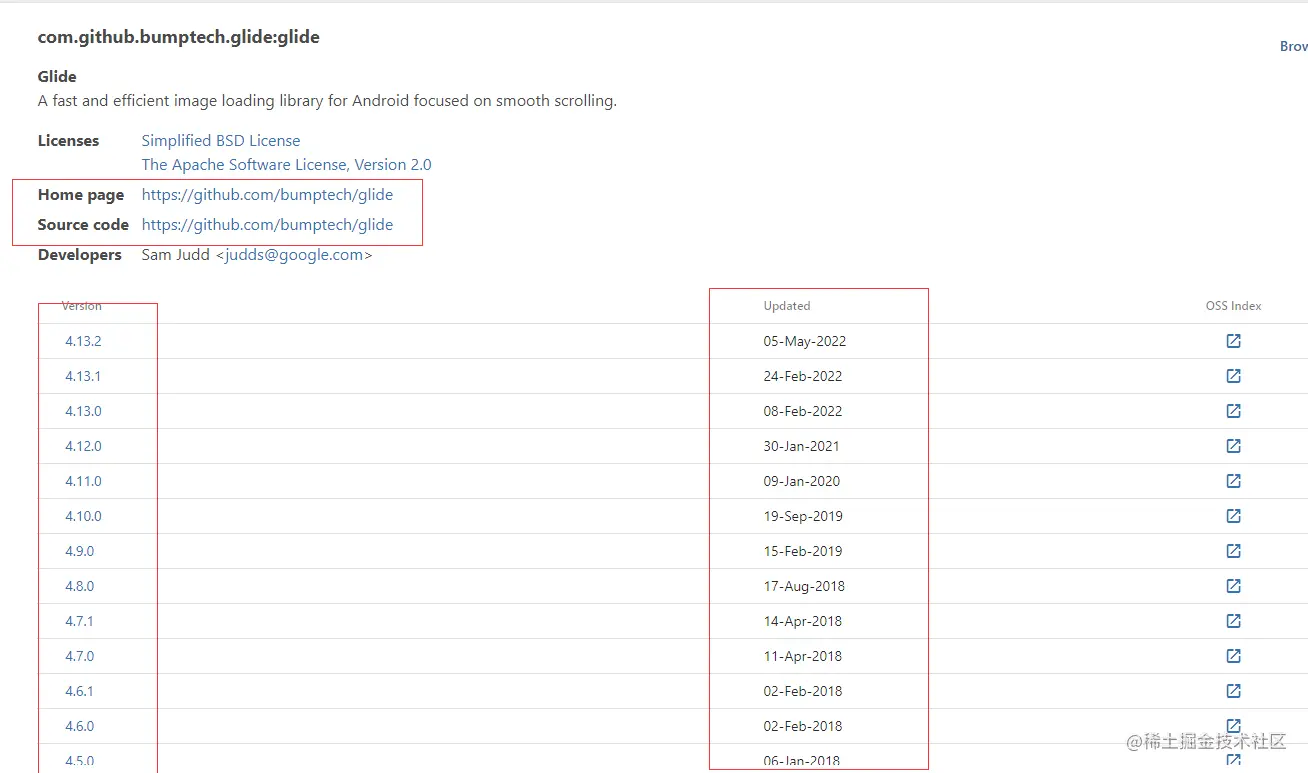Viewport: 1308px width, 773px height.
Task: Select the date 05-May-2022
Action: click(x=805, y=341)
